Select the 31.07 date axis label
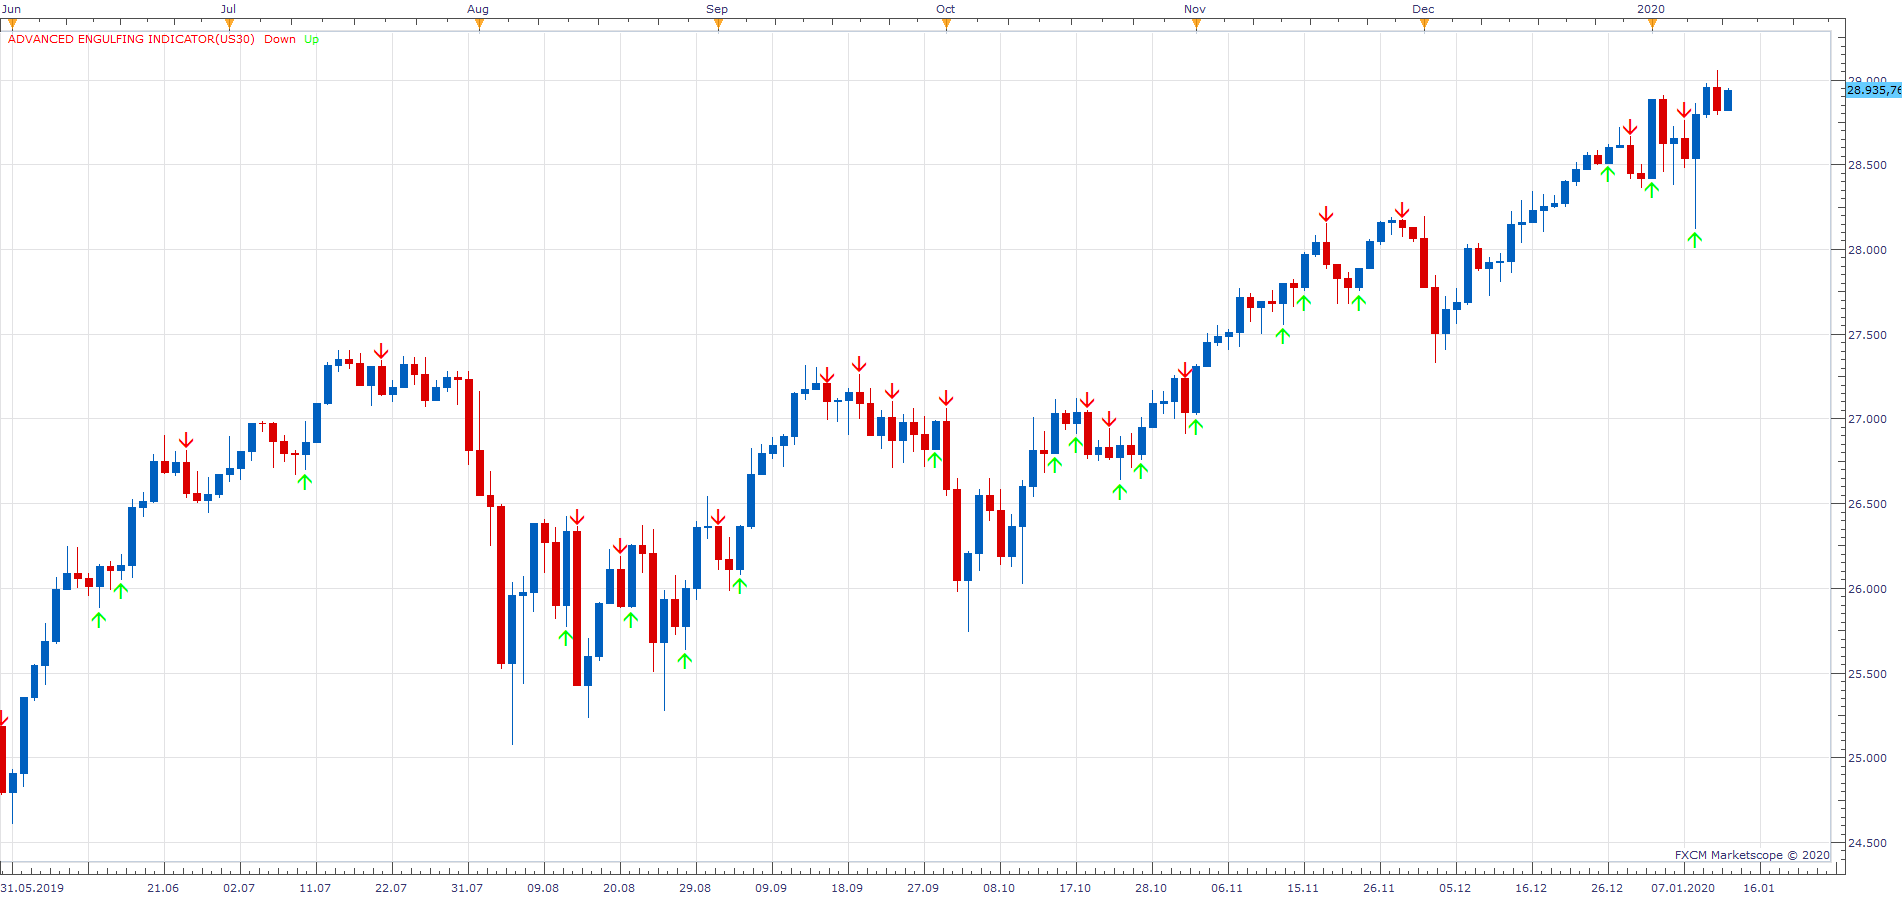 (467, 888)
